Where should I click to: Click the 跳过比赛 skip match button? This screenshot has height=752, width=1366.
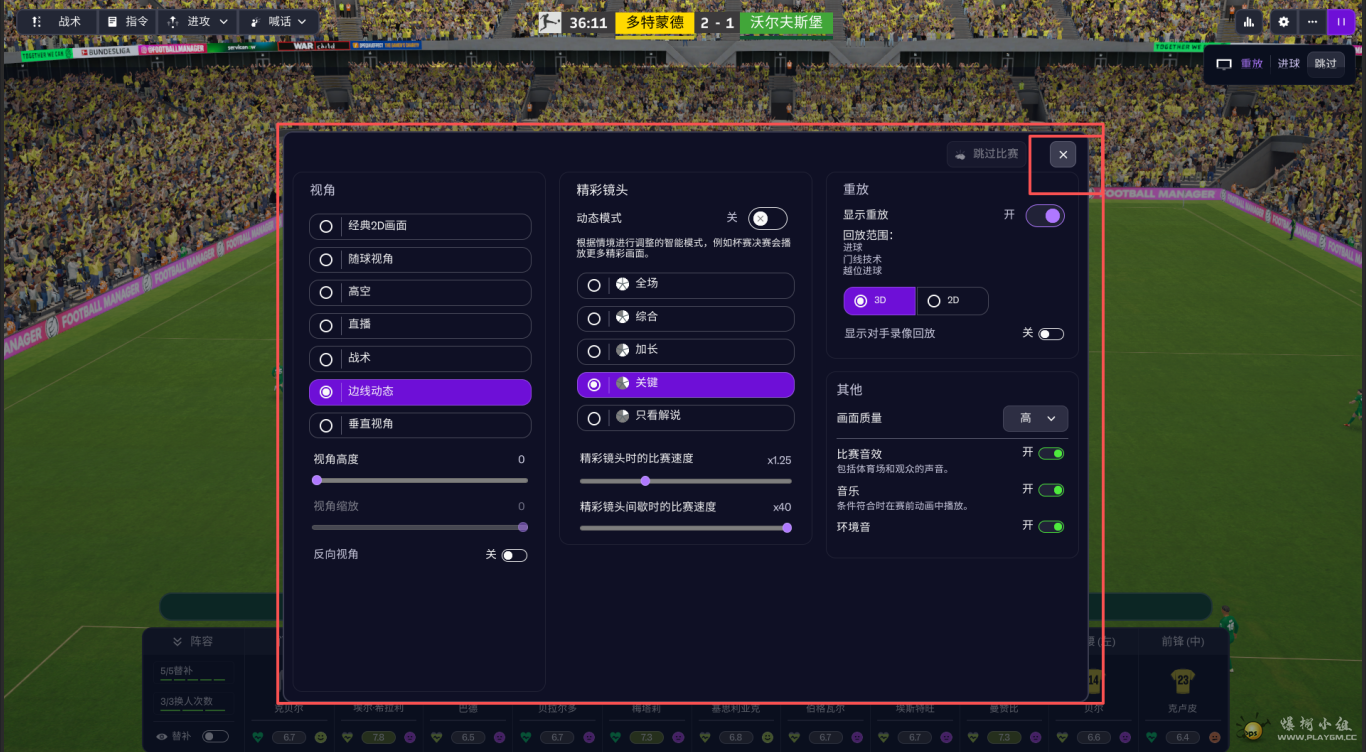(x=984, y=154)
